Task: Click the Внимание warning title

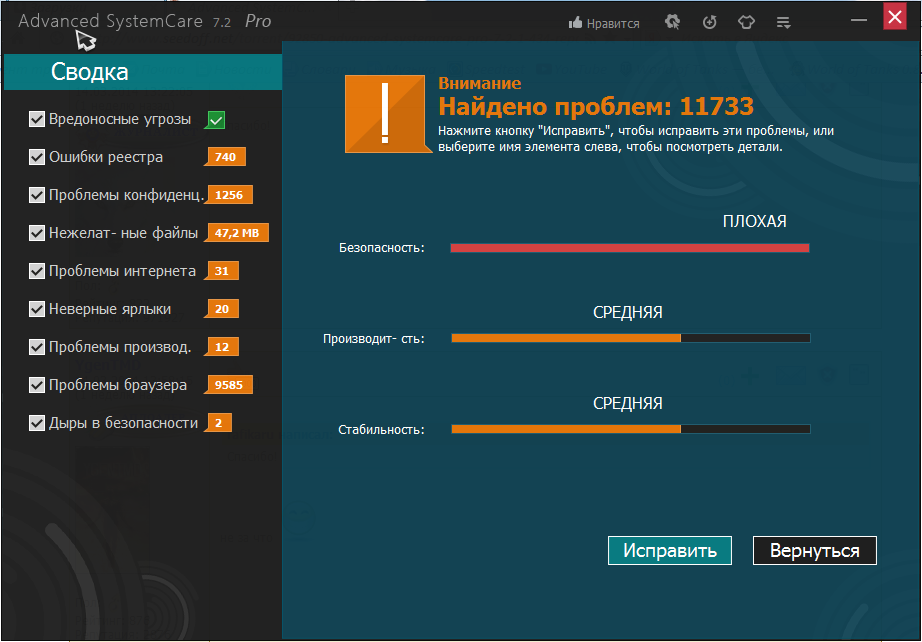Action: [480, 83]
